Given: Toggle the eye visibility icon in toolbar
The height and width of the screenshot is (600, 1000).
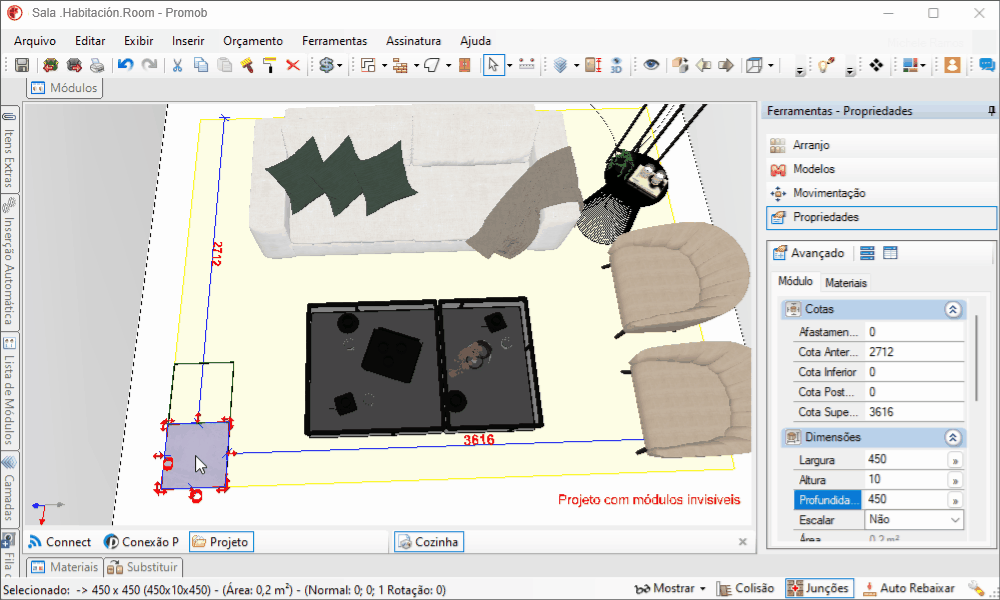Looking at the screenshot, I should [x=651, y=65].
